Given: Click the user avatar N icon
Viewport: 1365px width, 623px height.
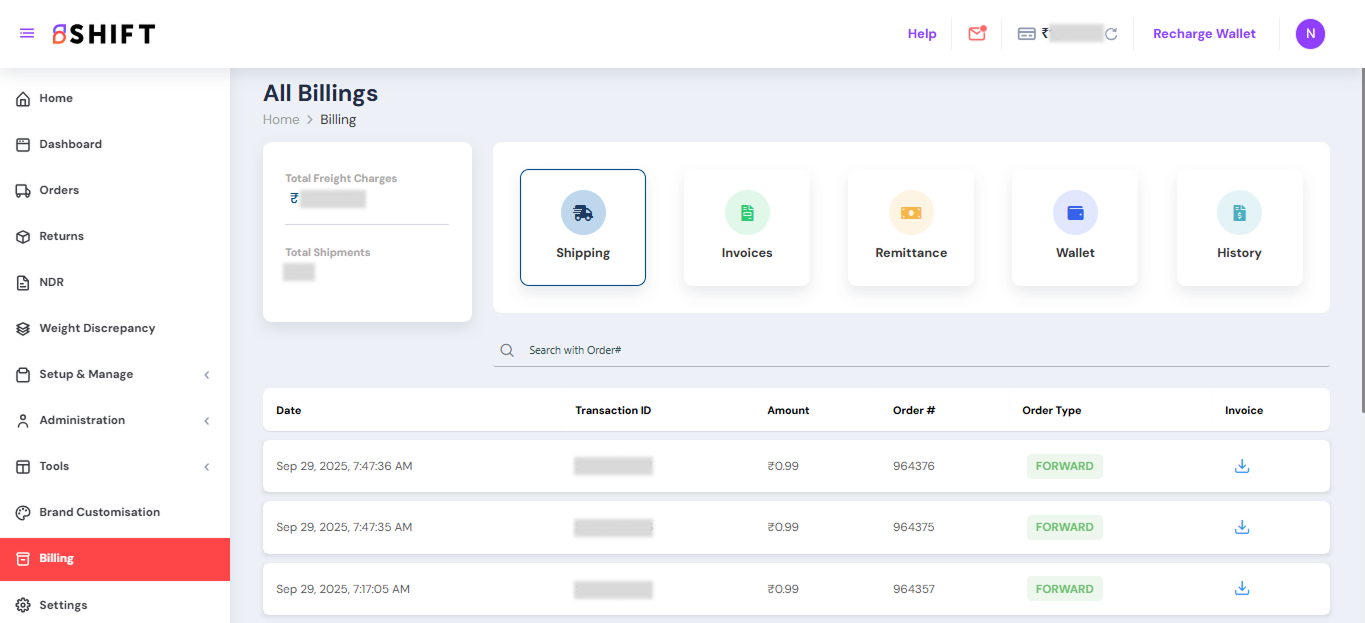Looking at the screenshot, I should (1310, 34).
